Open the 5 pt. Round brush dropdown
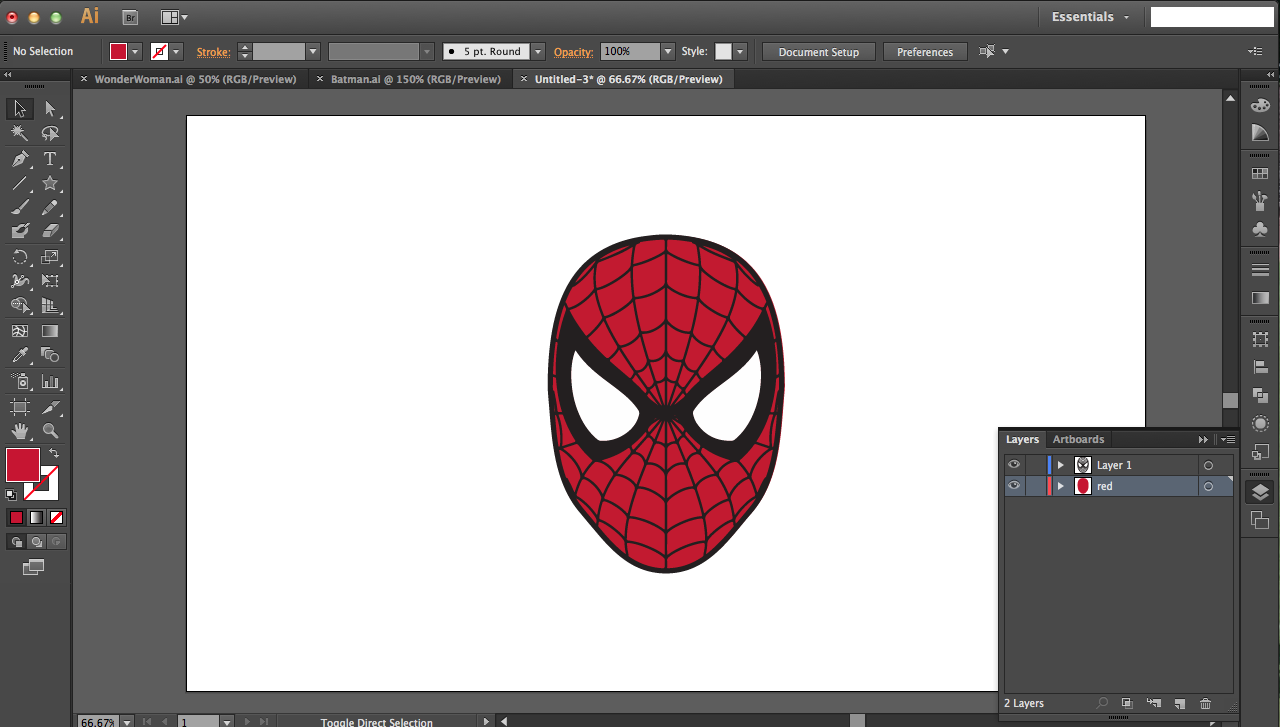This screenshot has width=1280, height=727. tap(538, 51)
